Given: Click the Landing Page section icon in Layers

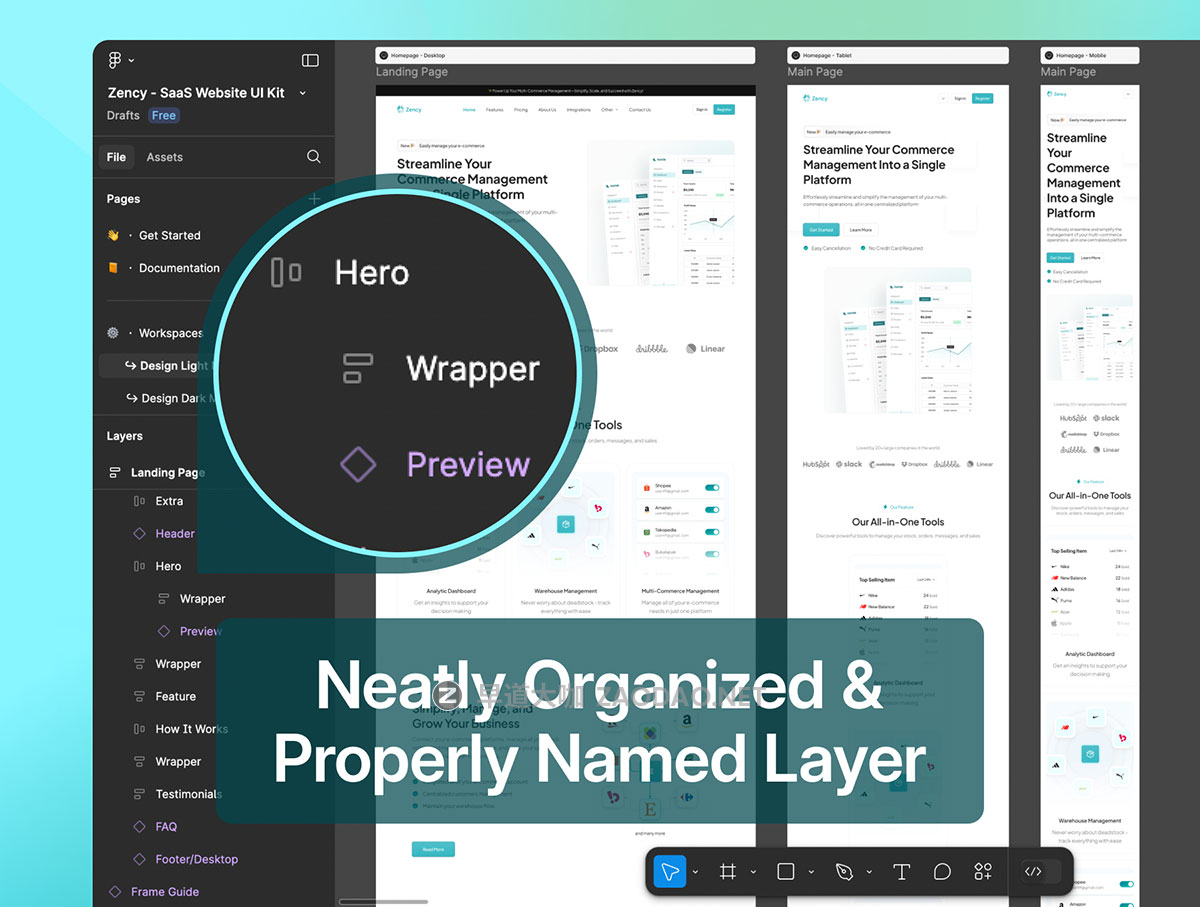Looking at the screenshot, I should coord(114,472).
